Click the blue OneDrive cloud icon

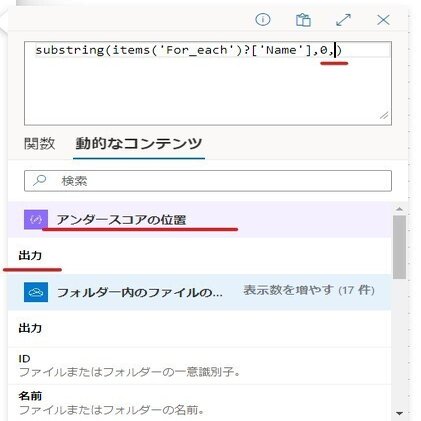coord(36,292)
